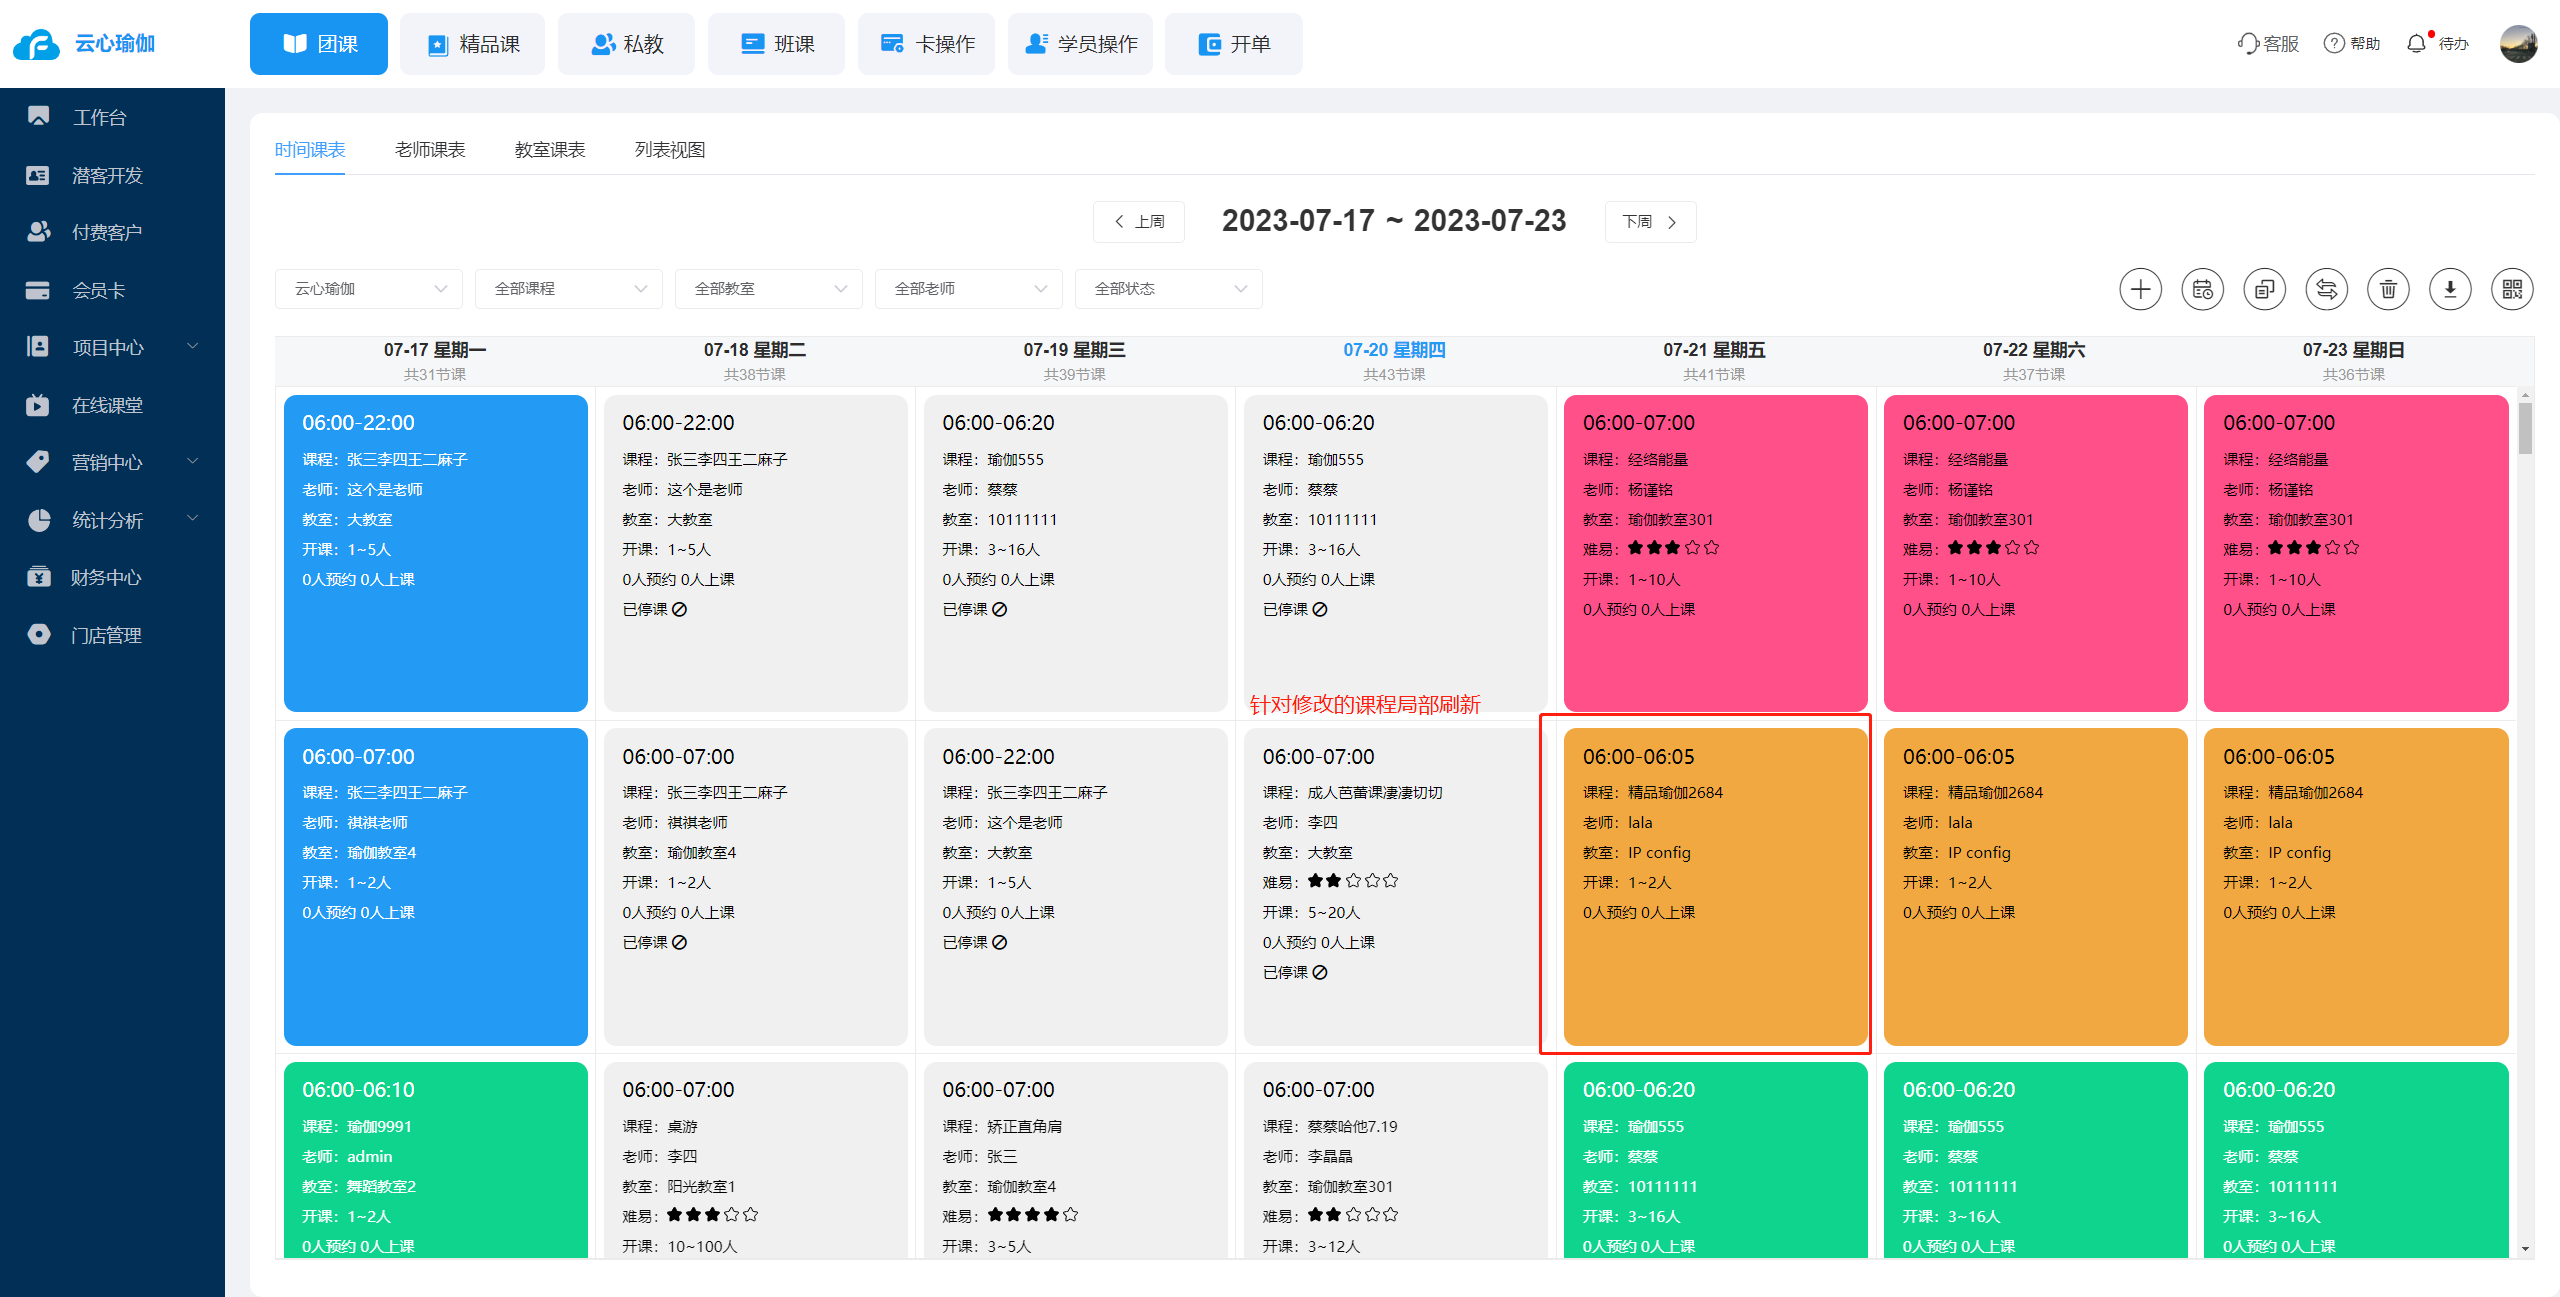Open the 全部状态 dropdown
This screenshot has width=2560, height=1297.
(1169, 289)
